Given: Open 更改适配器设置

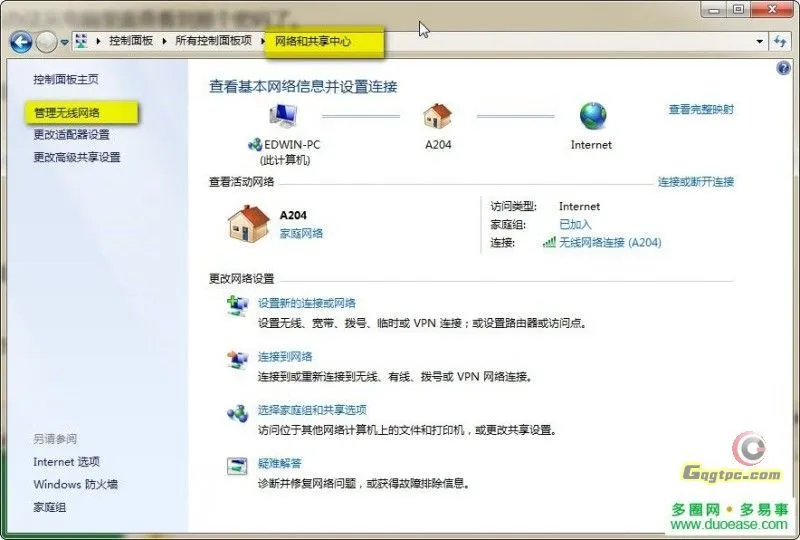Looking at the screenshot, I should click(71, 135).
